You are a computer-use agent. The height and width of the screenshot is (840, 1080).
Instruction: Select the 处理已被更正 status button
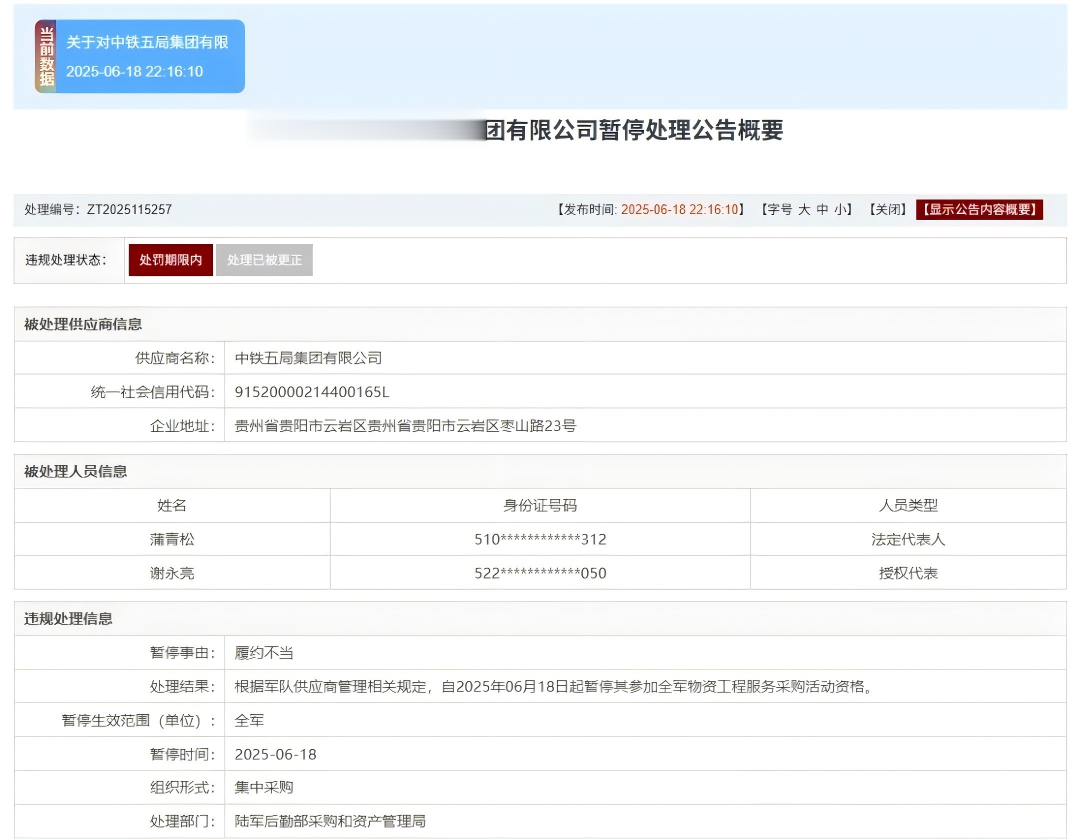coord(264,260)
